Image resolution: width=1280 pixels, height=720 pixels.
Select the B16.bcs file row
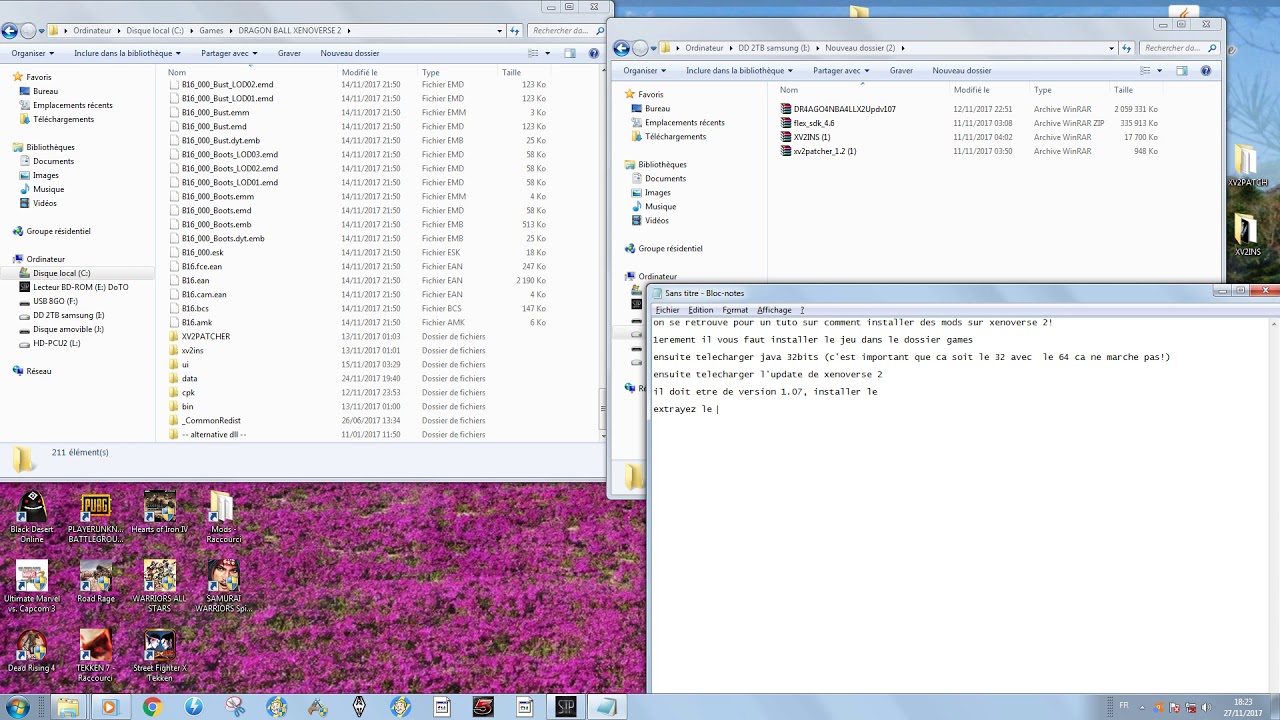click(x=195, y=309)
